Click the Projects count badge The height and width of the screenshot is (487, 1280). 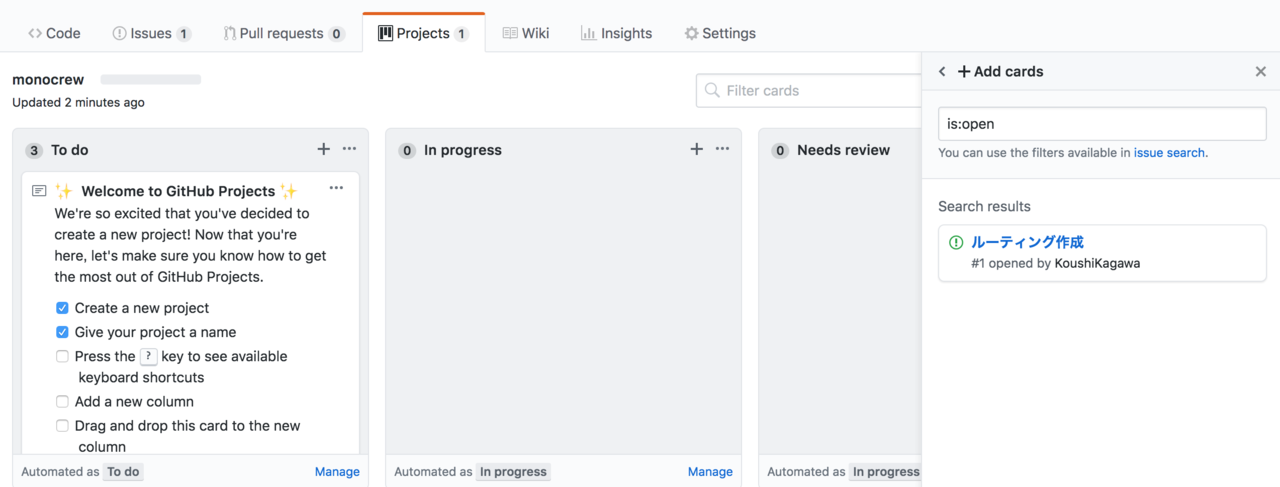click(x=461, y=34)
